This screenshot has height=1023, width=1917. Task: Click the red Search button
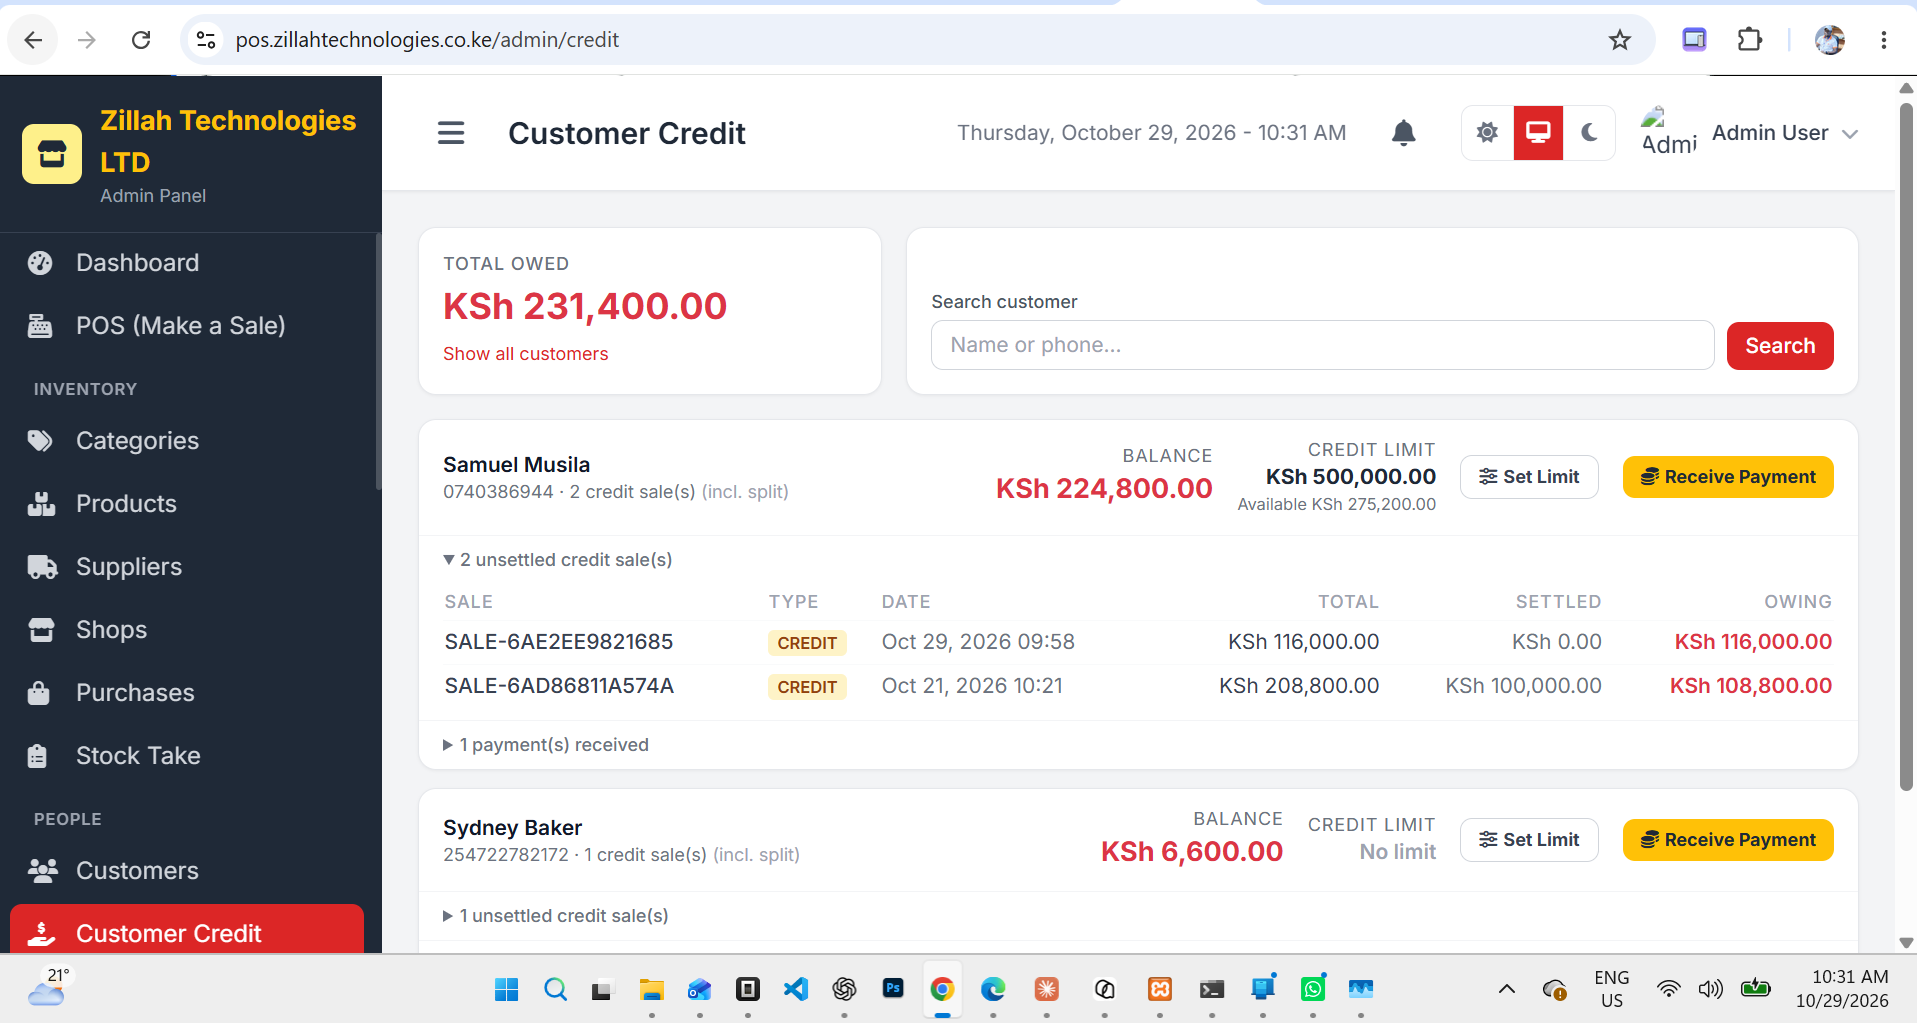(1780, 346)
